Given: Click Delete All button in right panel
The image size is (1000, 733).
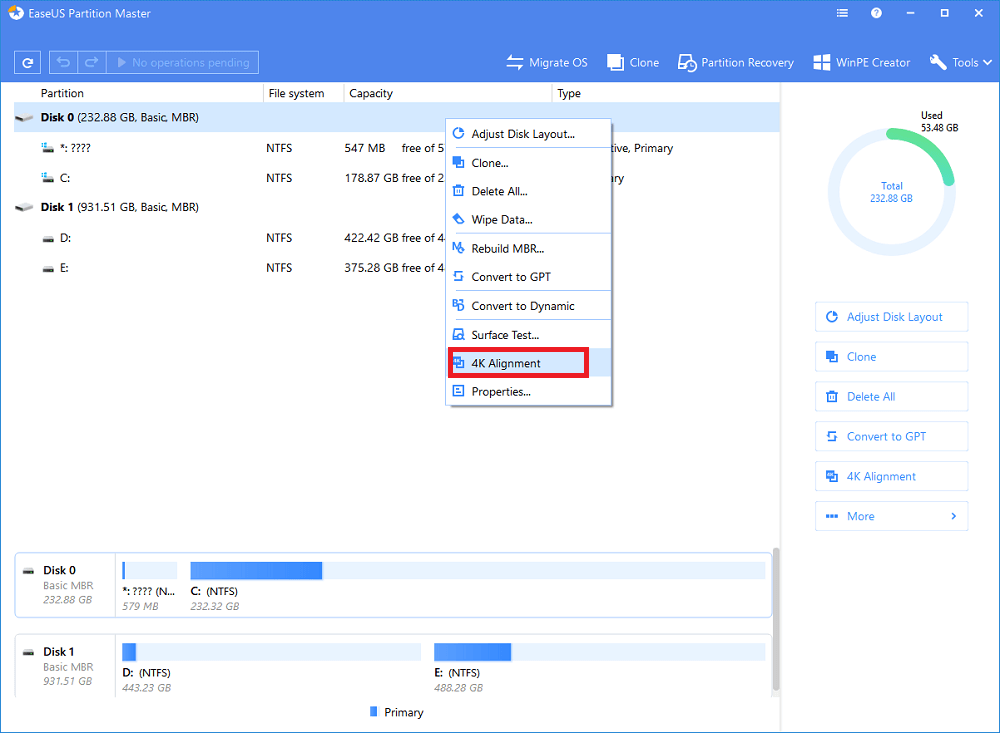Looking at the screenshot, I should [891, 397].
